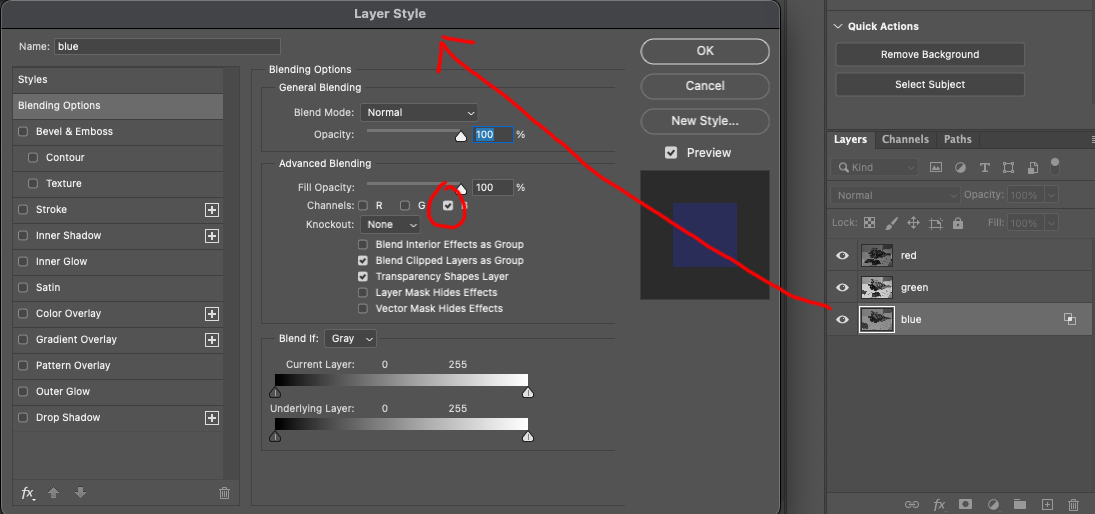
Task: Open the Blend If Gray dropdown
Action: [350, 339]
